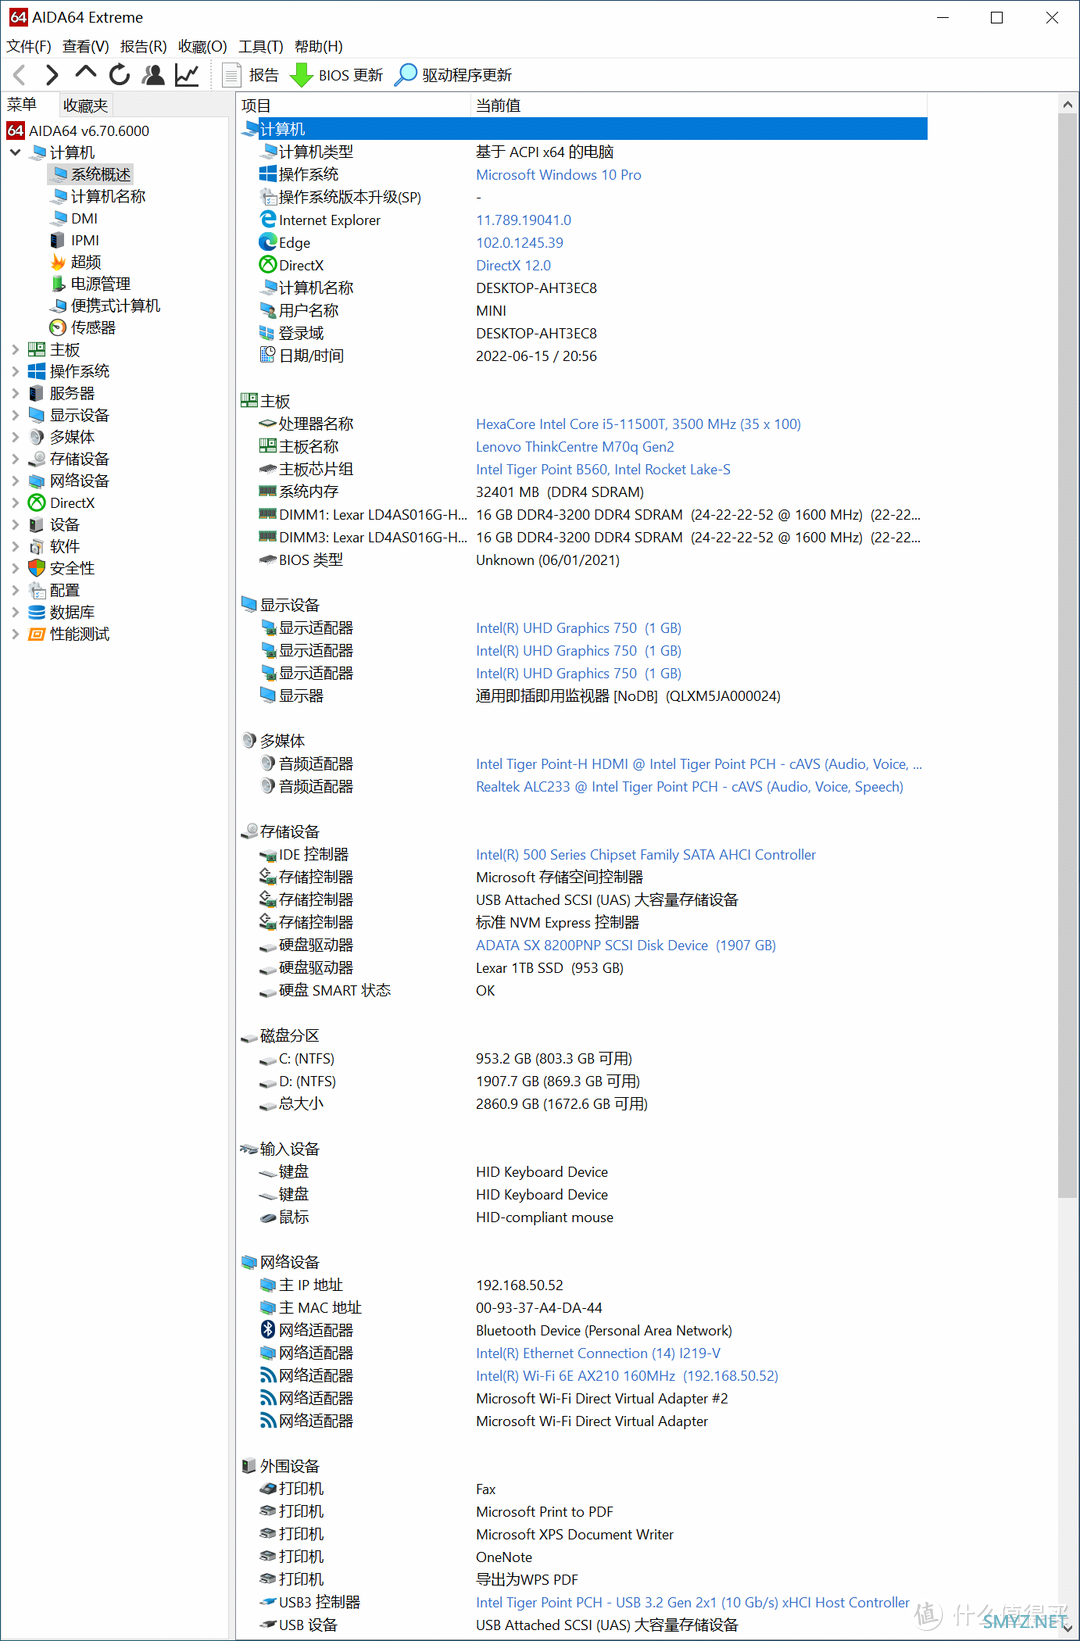This screenshot has width=1080, height=1641.
Task: Click the DirectX row Xbox icon
Action: point(268,265)
